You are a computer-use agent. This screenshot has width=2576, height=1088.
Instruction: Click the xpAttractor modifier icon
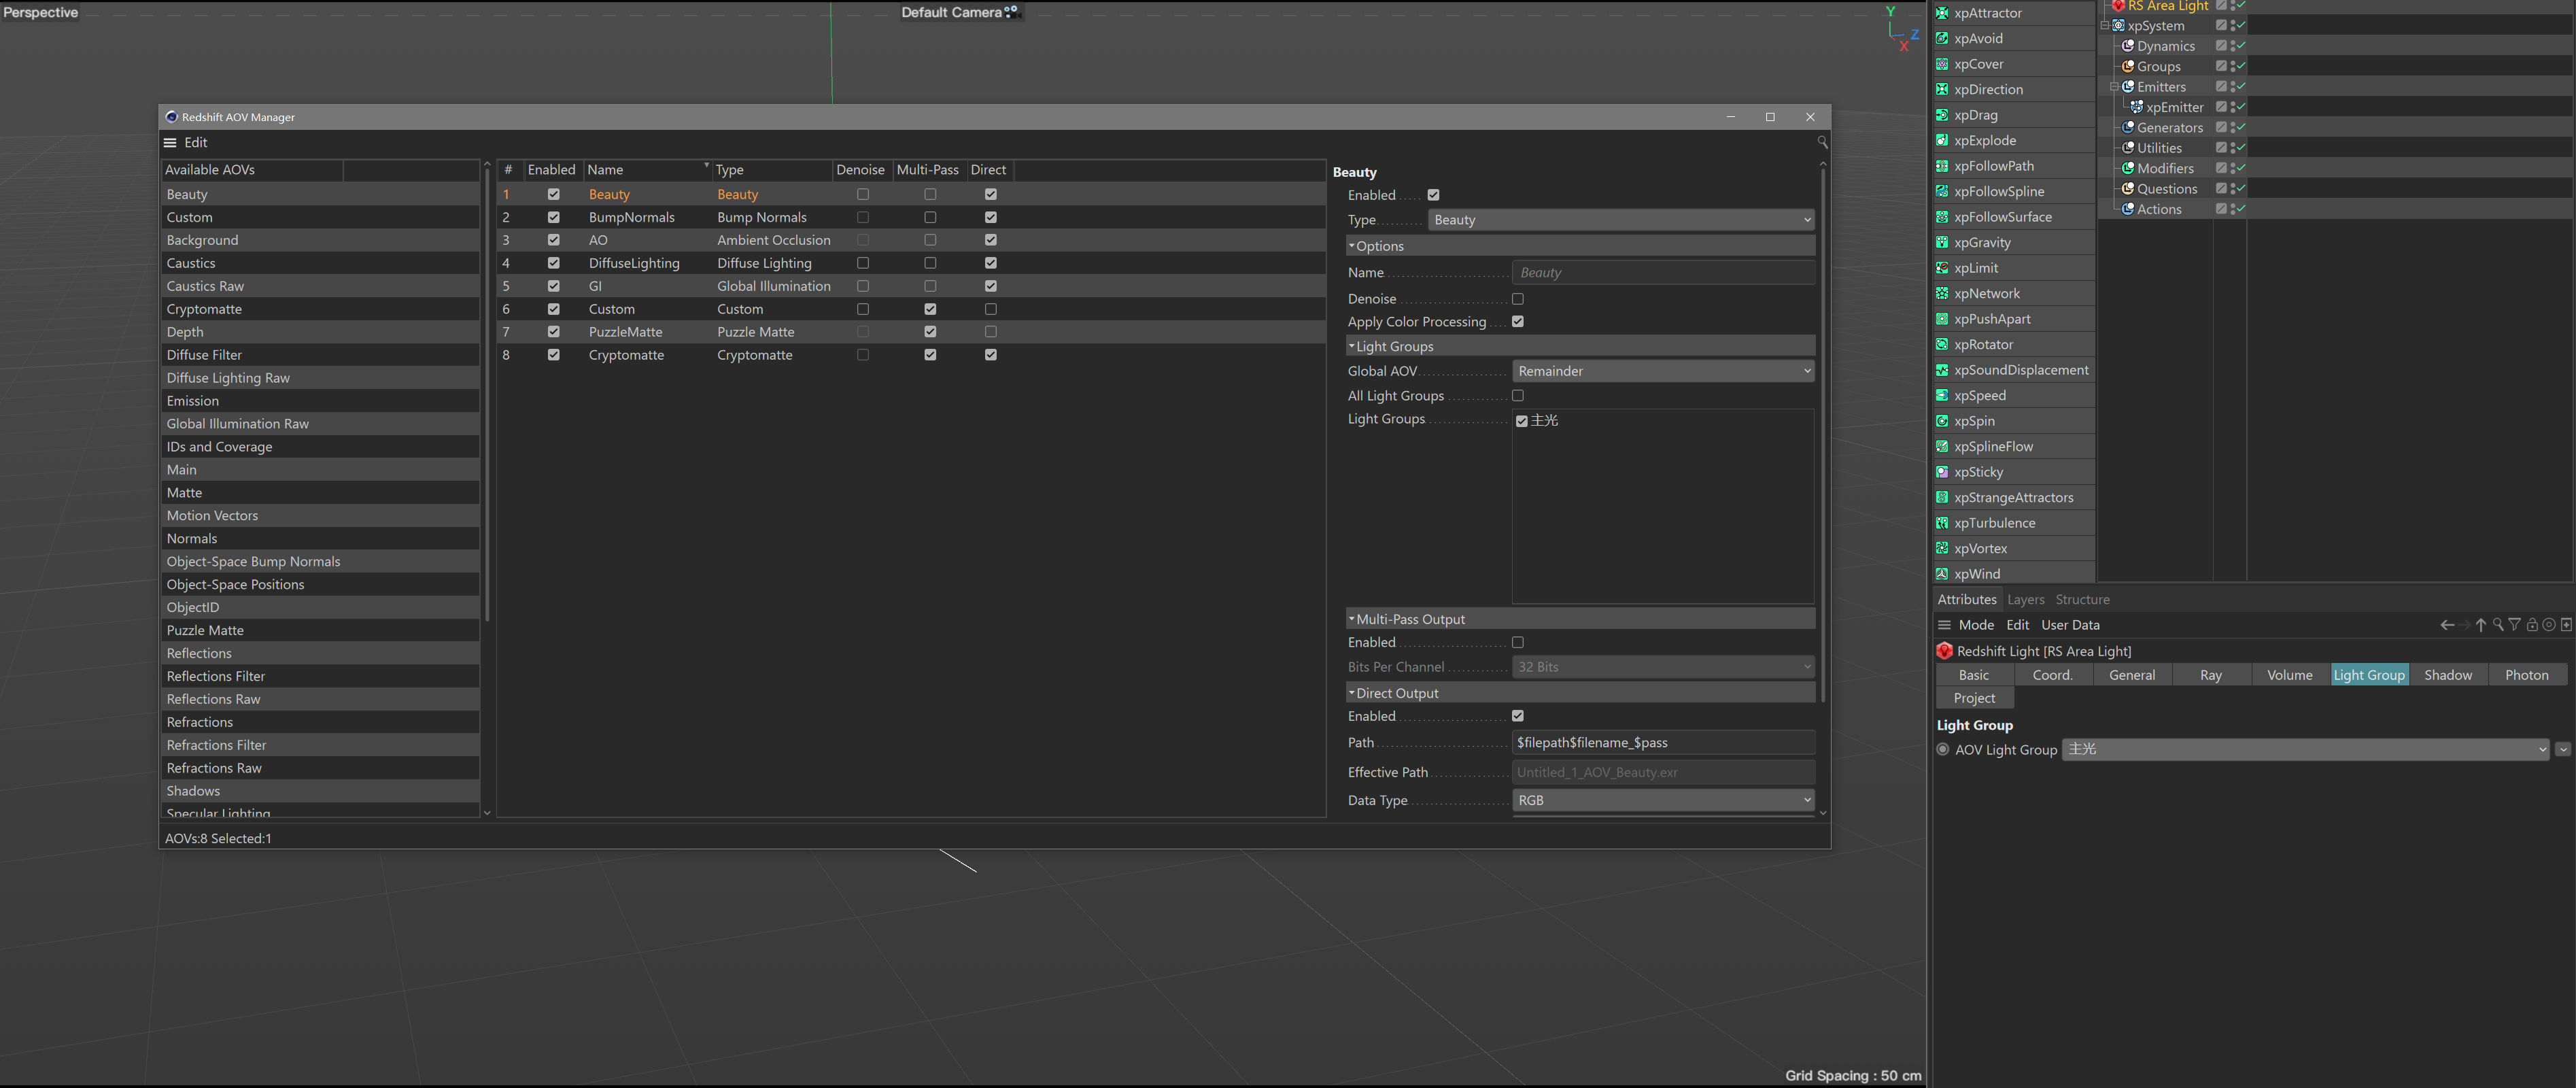[x=1941, y=13]
